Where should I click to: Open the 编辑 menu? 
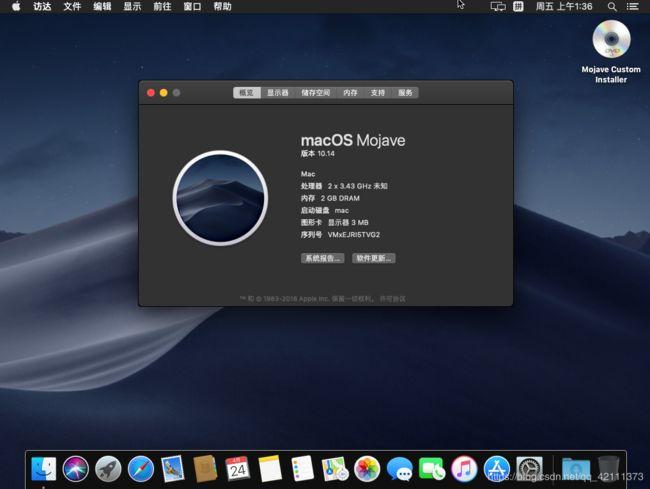(x=102, y=7)
